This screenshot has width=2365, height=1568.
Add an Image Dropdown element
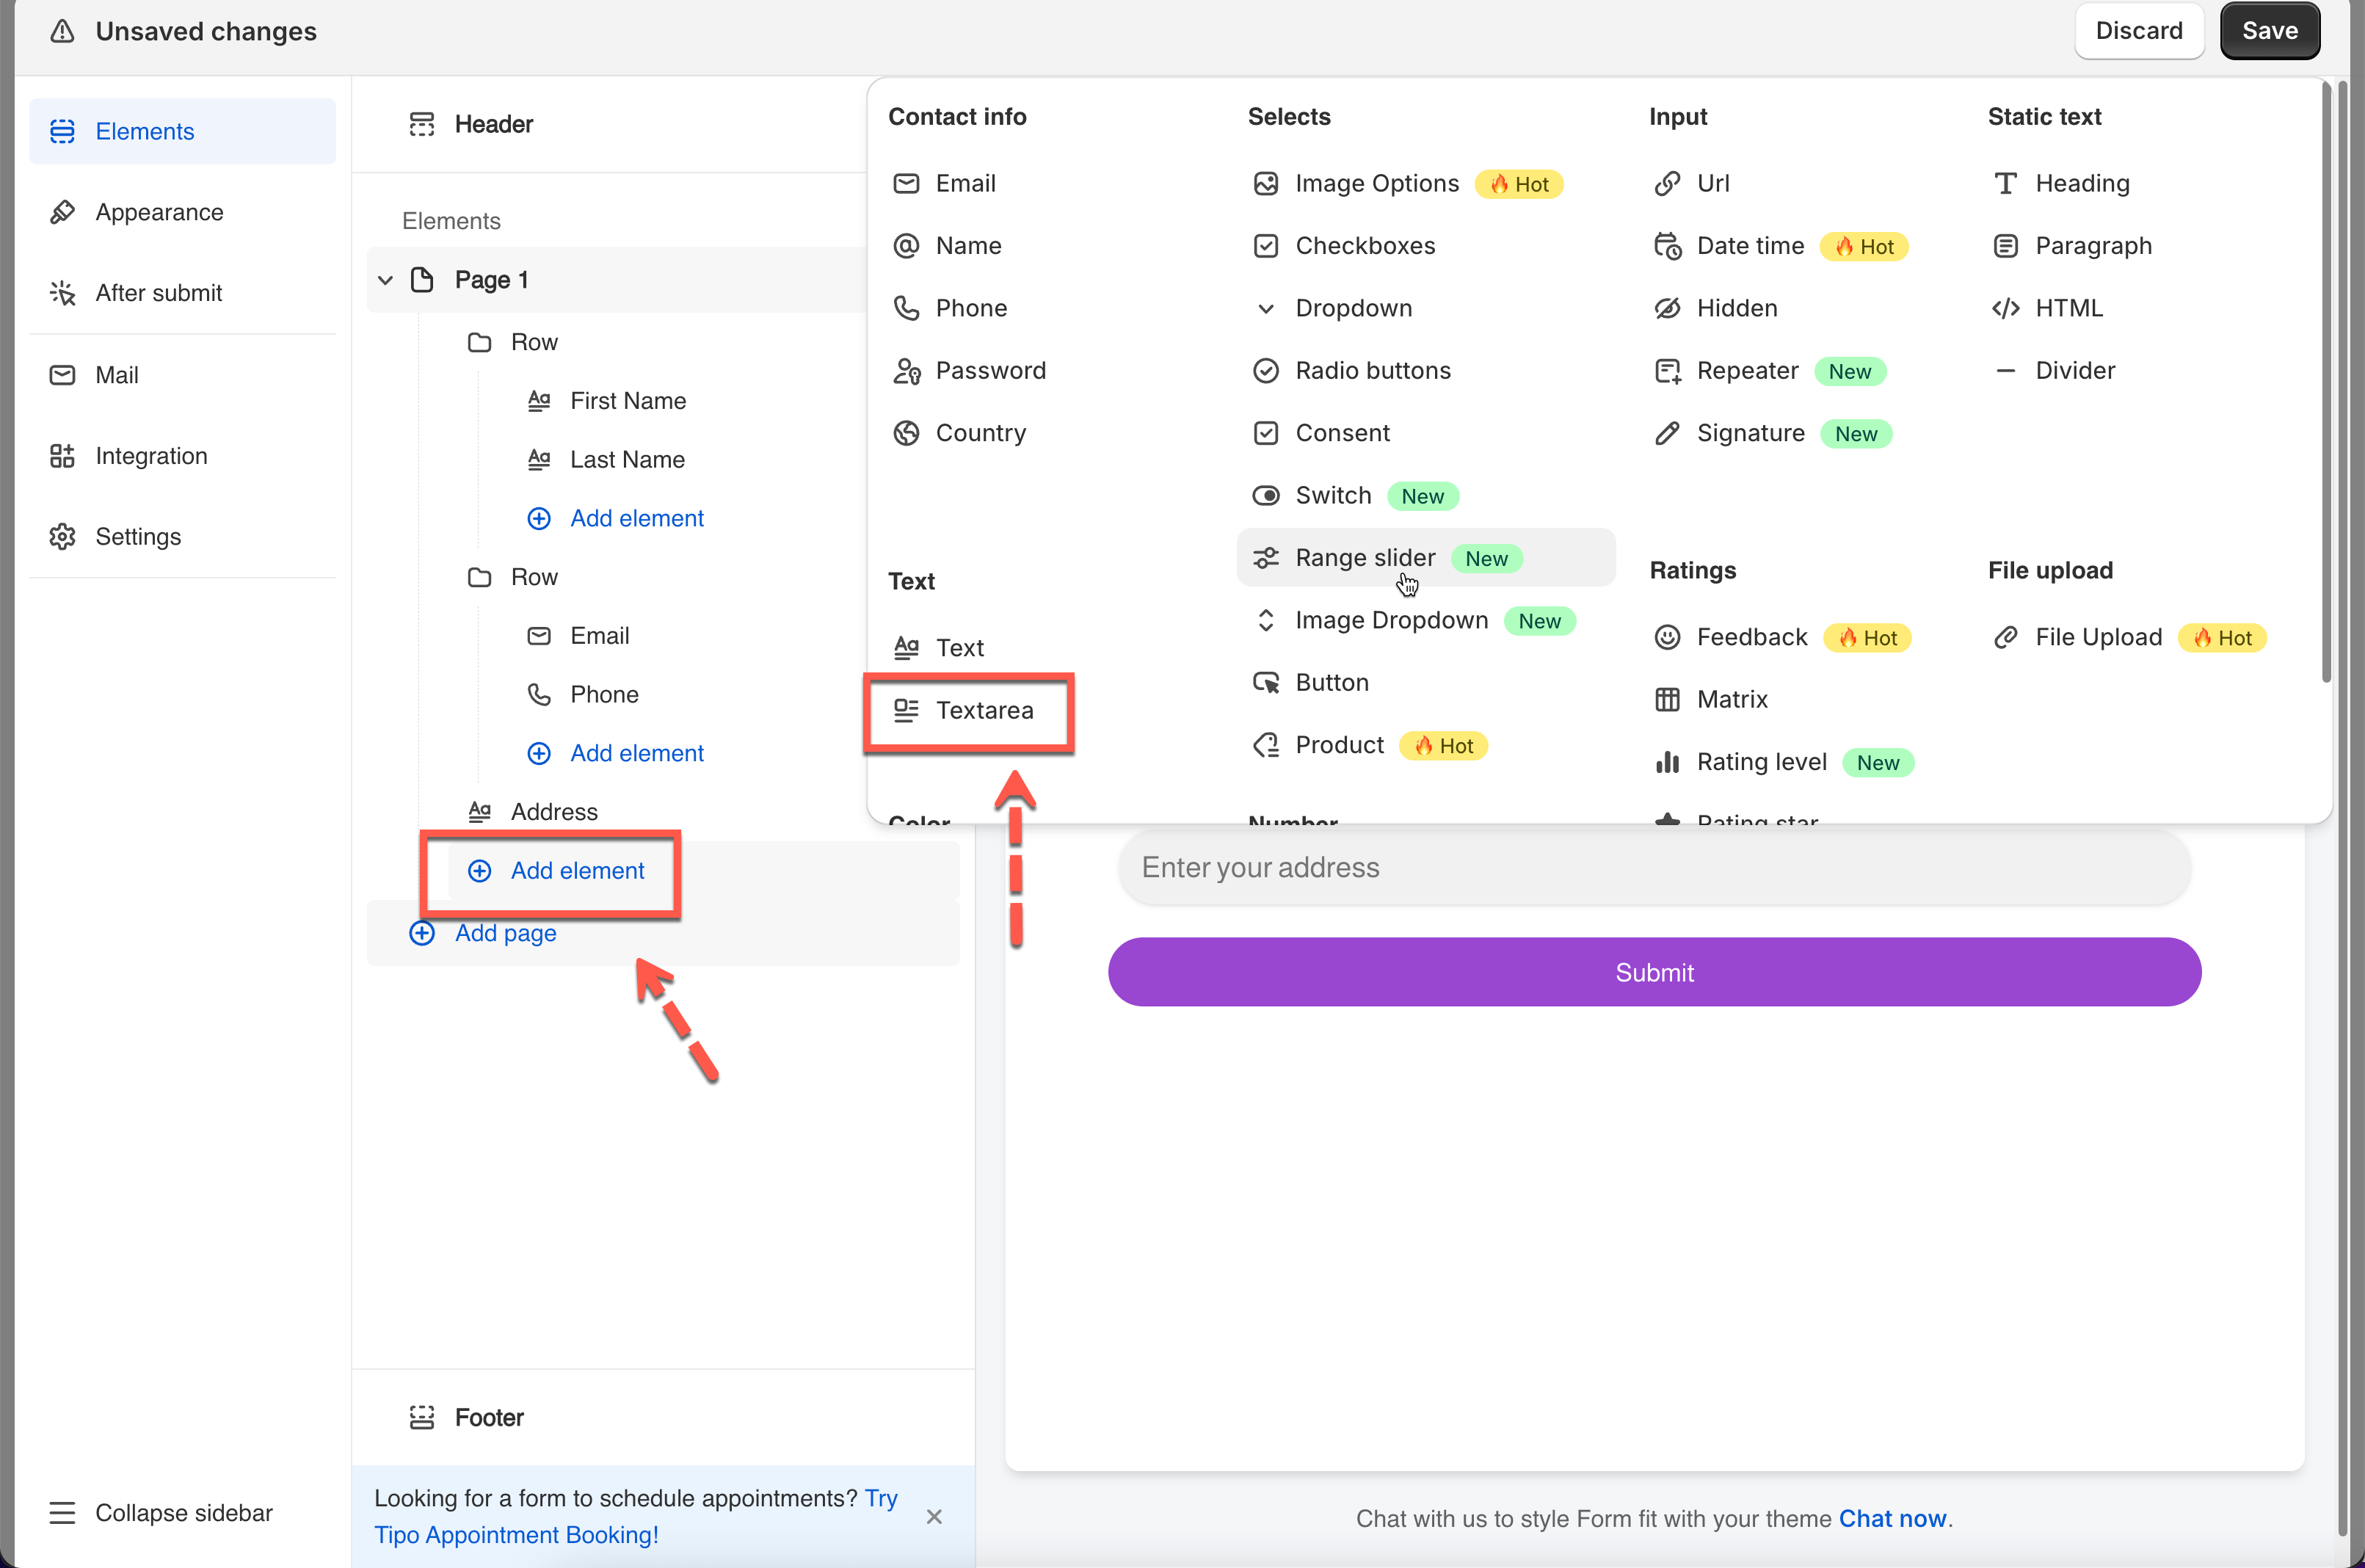coord(1391,620)
